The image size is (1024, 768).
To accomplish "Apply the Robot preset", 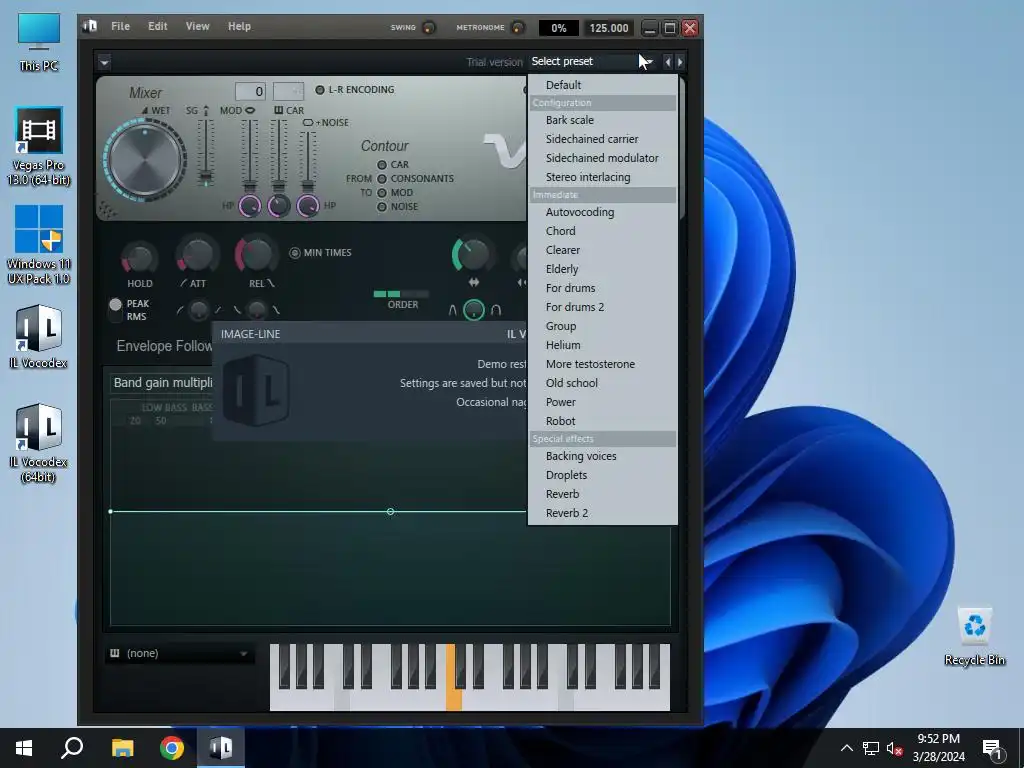I will (x=602, y=421).
